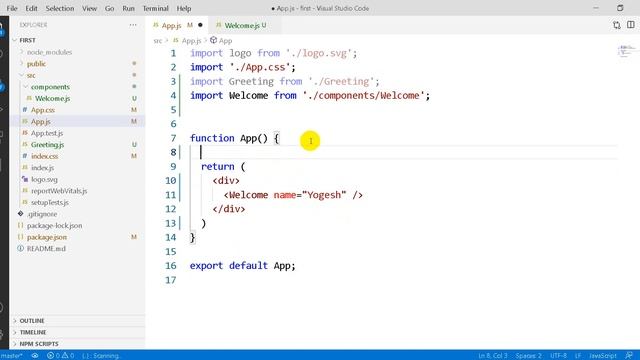
Task: Click the 'return (' code line
Action: (x=223, y=167)
